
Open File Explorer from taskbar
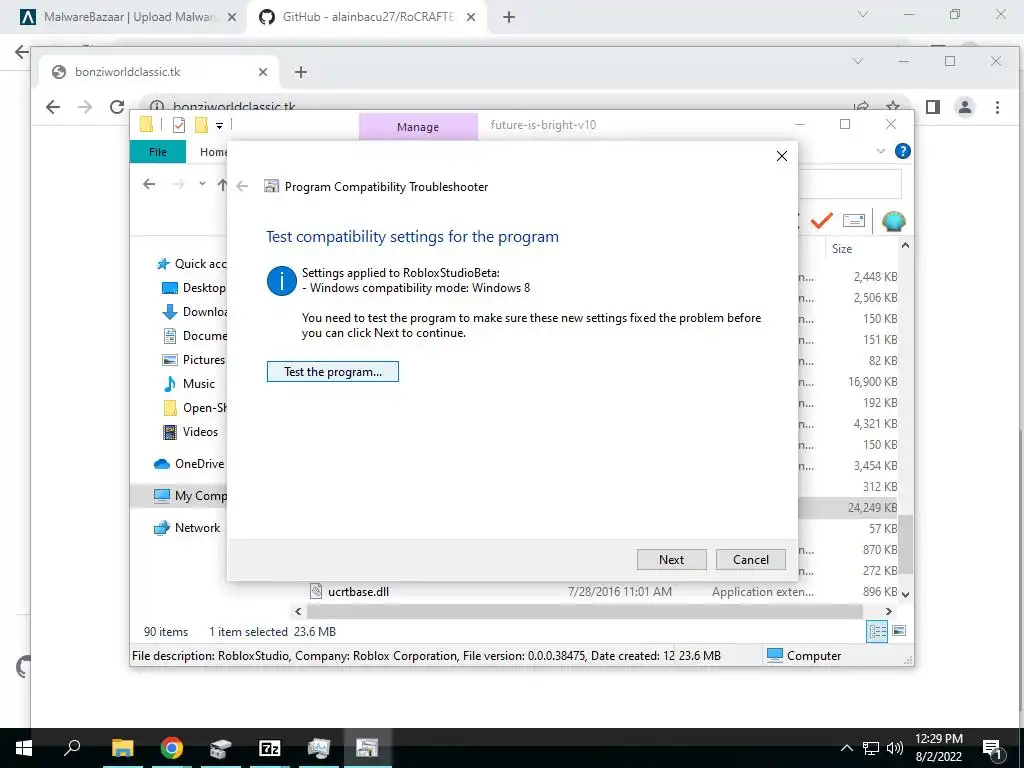(122, 748)
